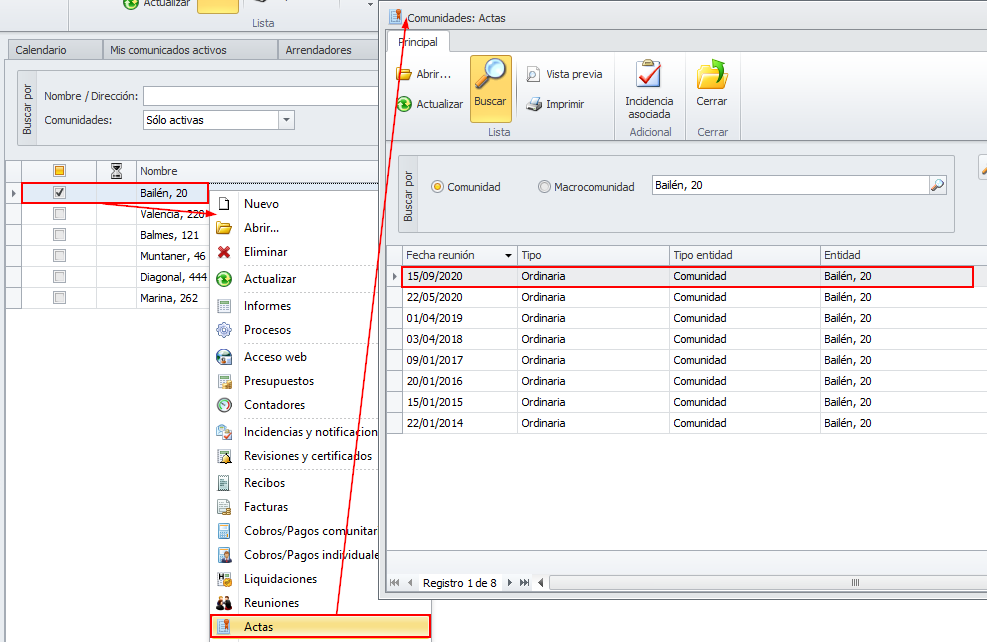Screen dimensions: 987x642
Task: Click the Nombre / Dirección input field
Action: coord(261,96)
